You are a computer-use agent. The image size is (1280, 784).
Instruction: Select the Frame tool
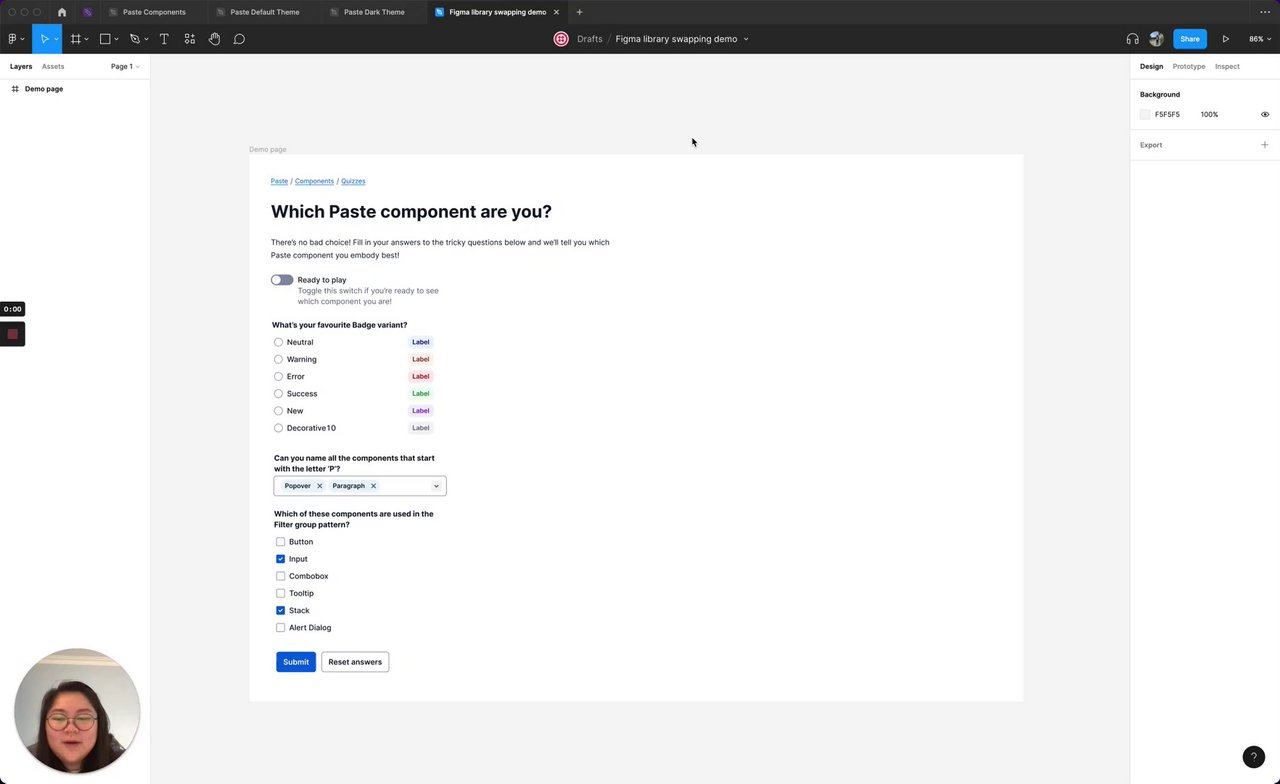pyautogui.click(x=75, y=39)
